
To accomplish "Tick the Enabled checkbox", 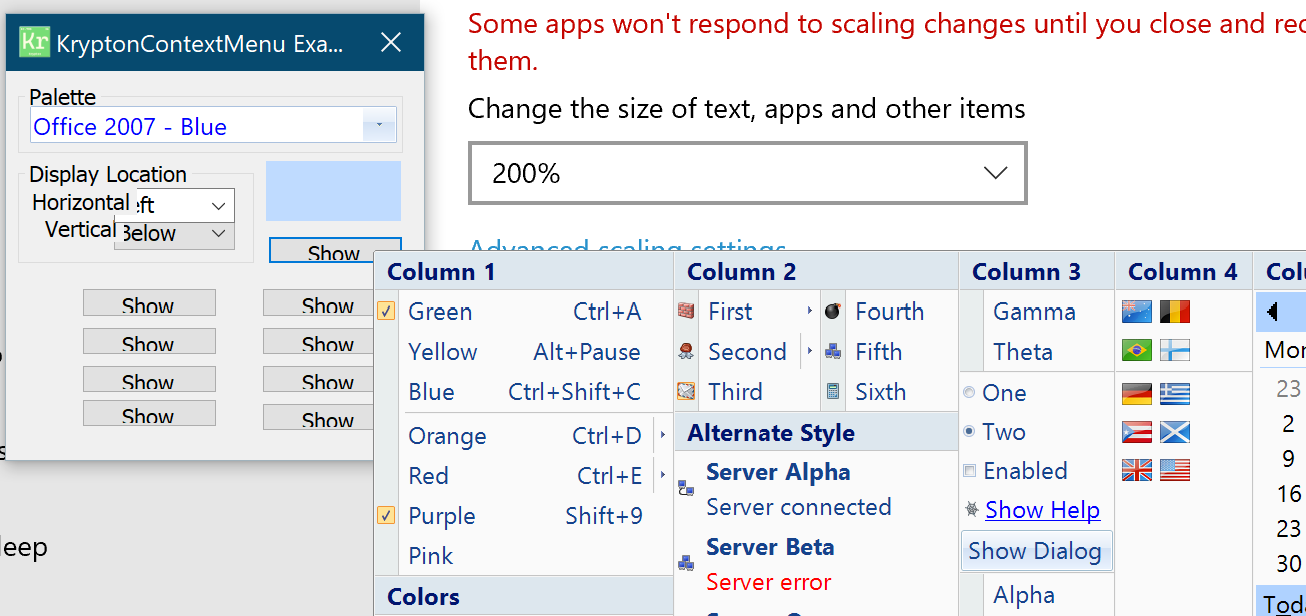I will 969,471.
